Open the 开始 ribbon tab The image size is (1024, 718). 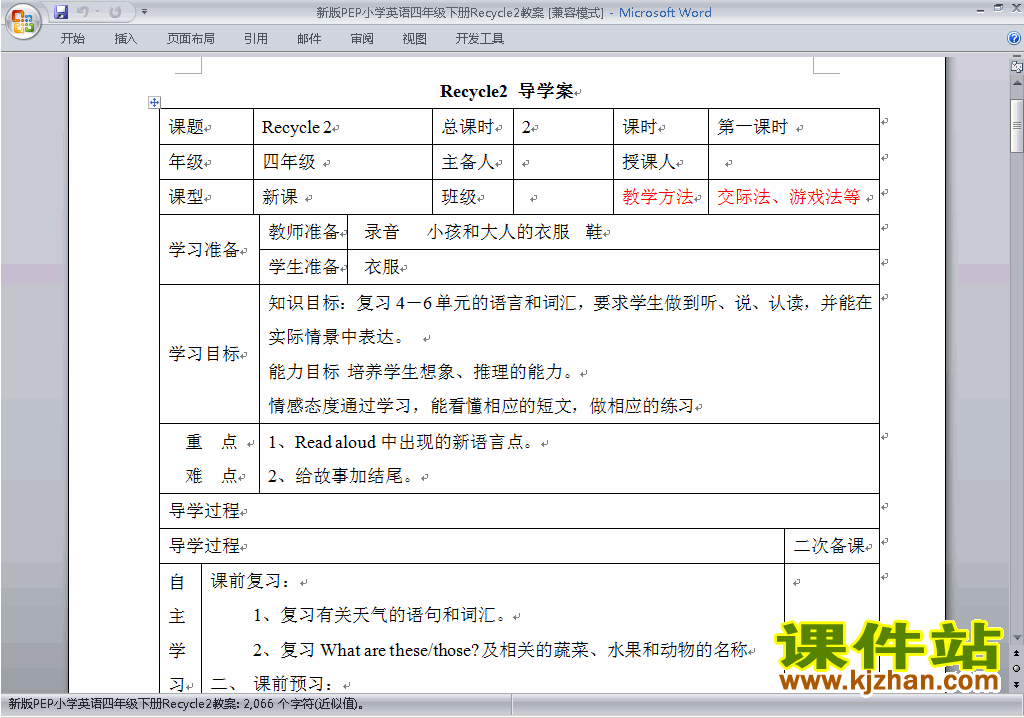click(x=72, y=39)
